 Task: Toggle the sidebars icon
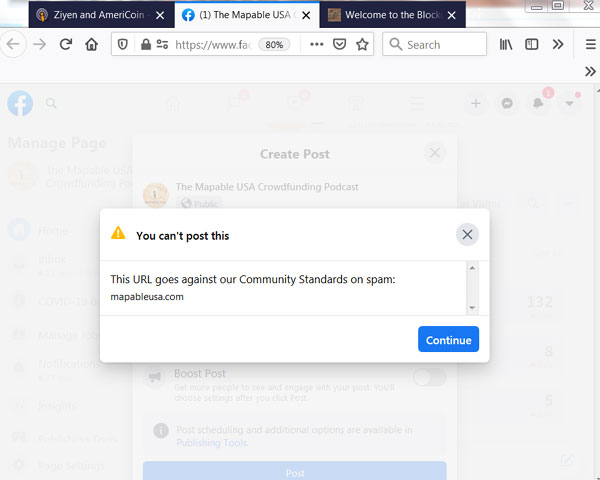pyautogui.click(x=532, y=45)
